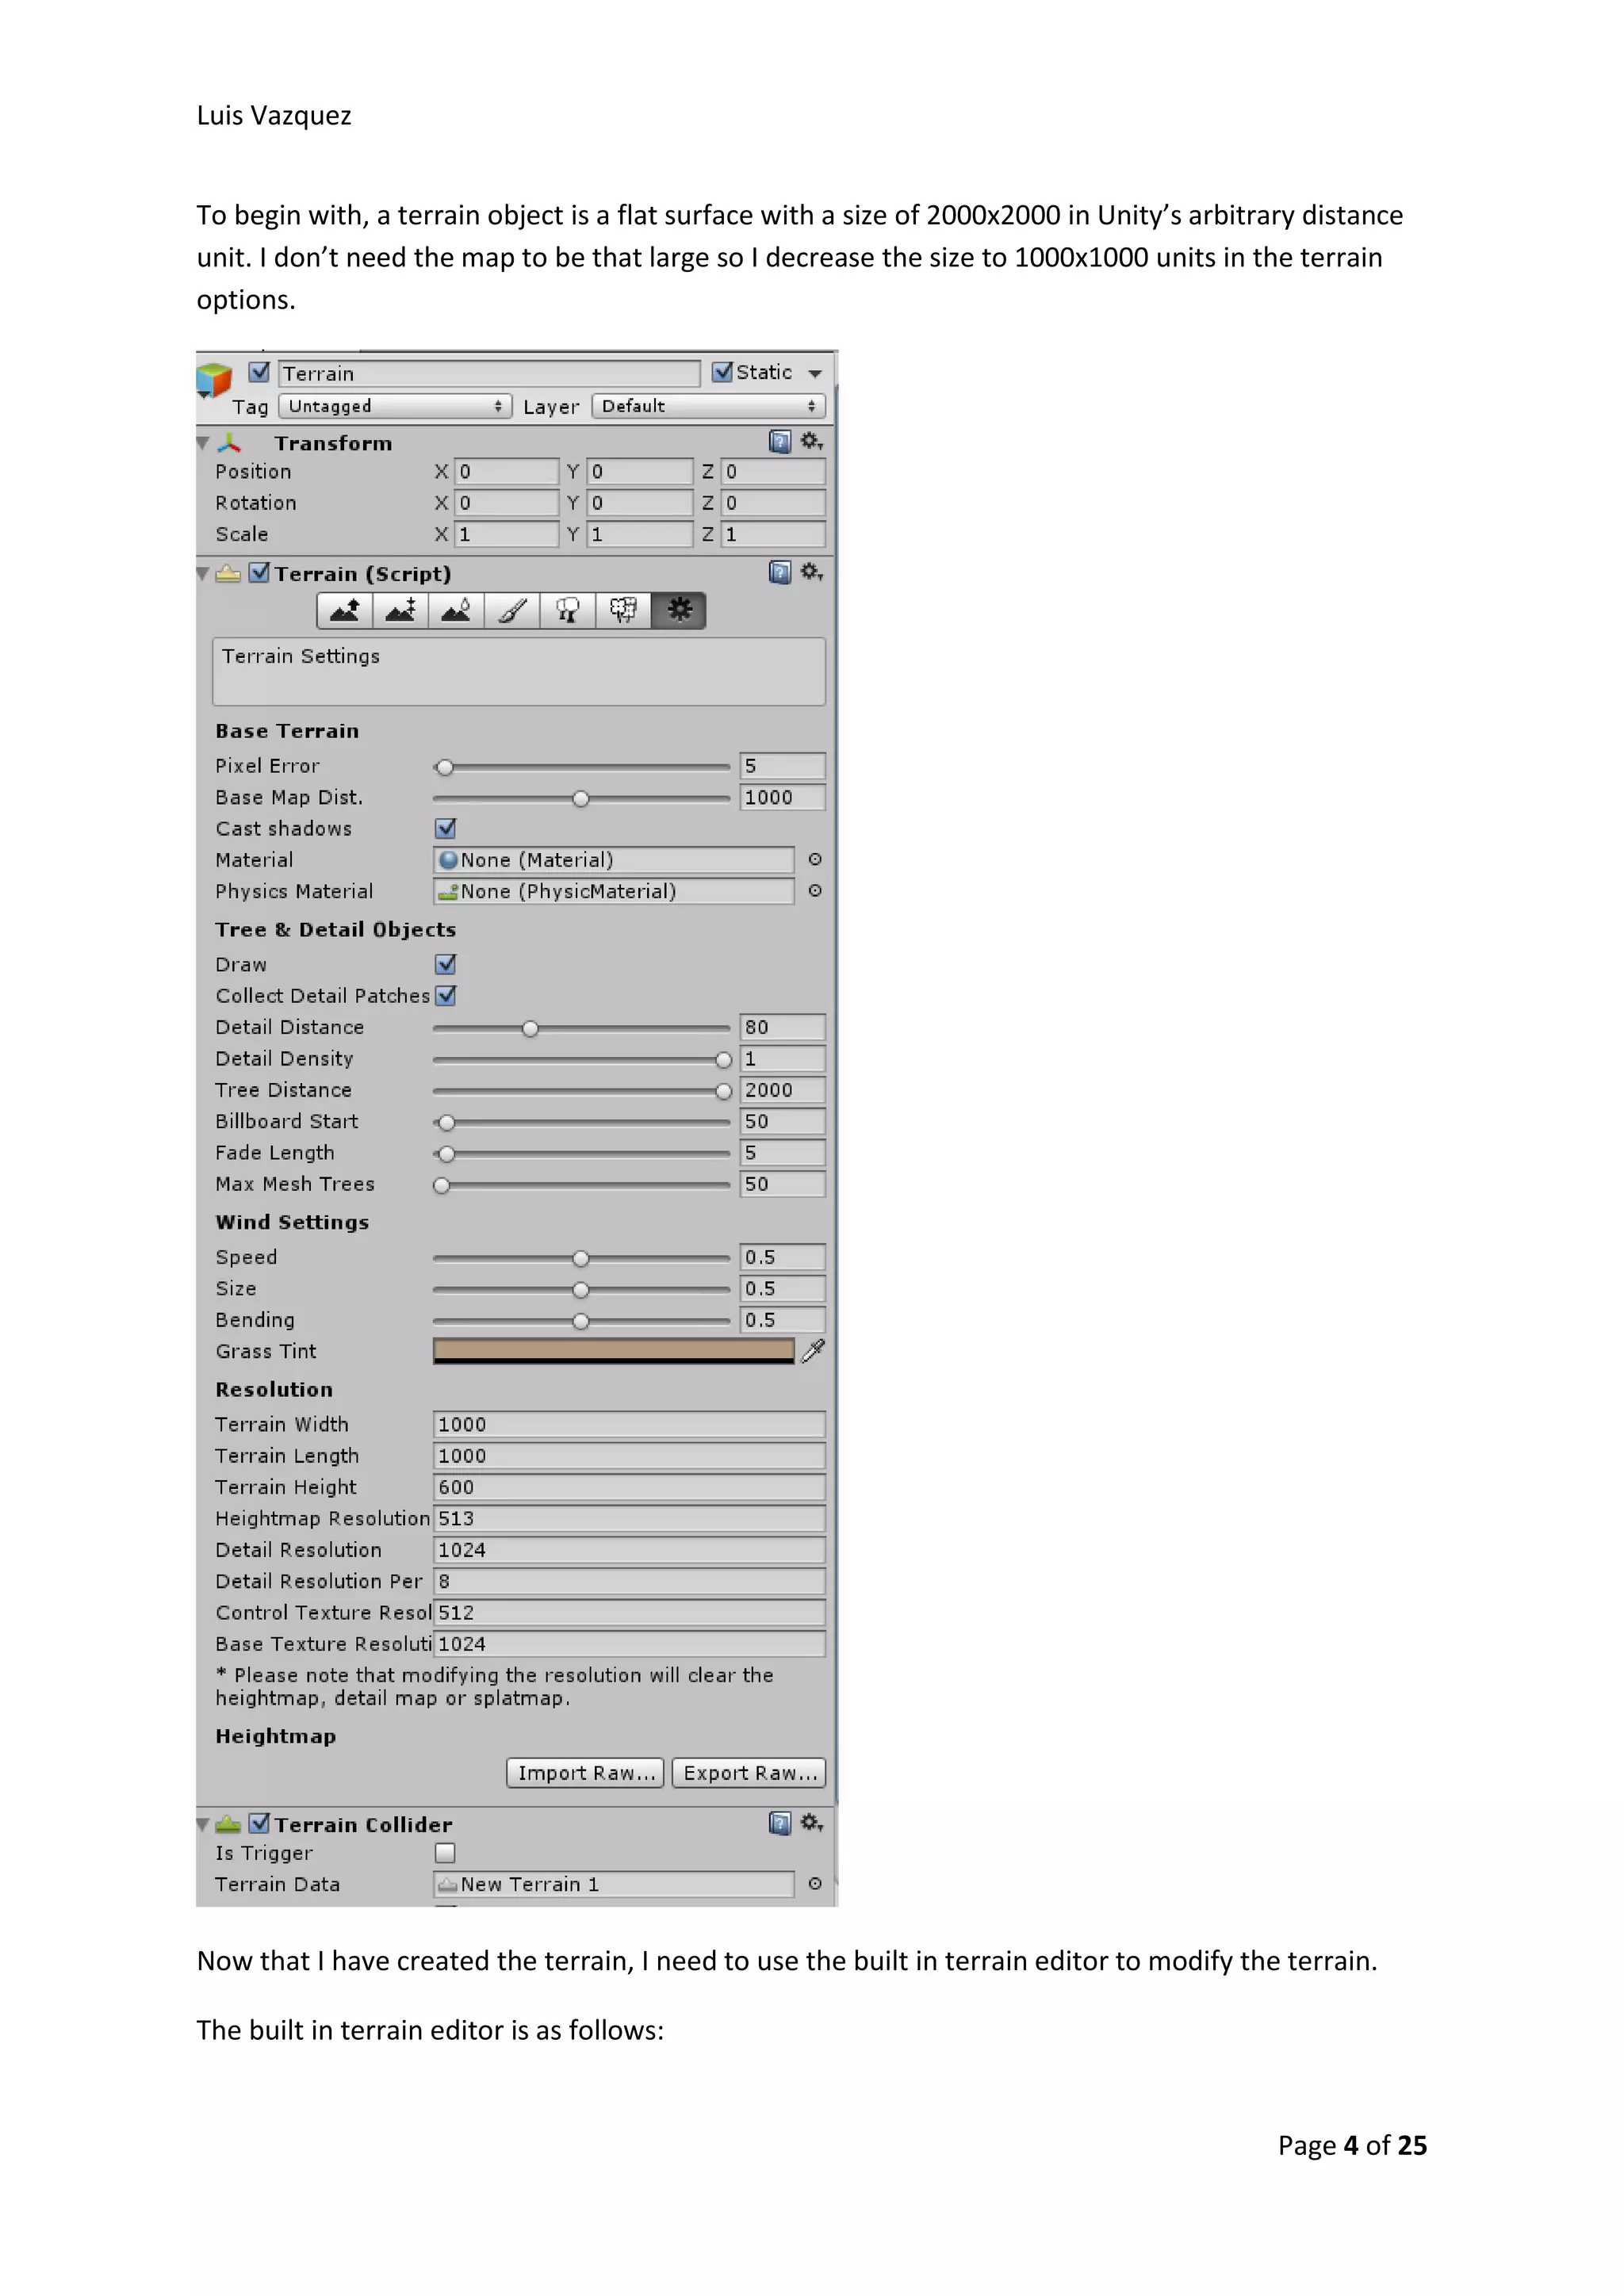Click the Terrain Collider component icon
The image size is (1624, 2296).
pos(228,1824)
